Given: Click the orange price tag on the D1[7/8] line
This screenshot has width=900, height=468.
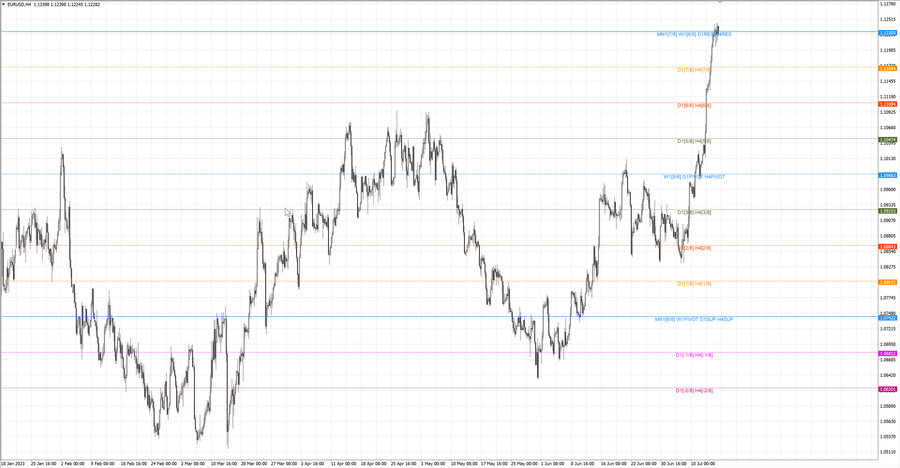Looking at the screenshot, I should click(x=887, y=68).
